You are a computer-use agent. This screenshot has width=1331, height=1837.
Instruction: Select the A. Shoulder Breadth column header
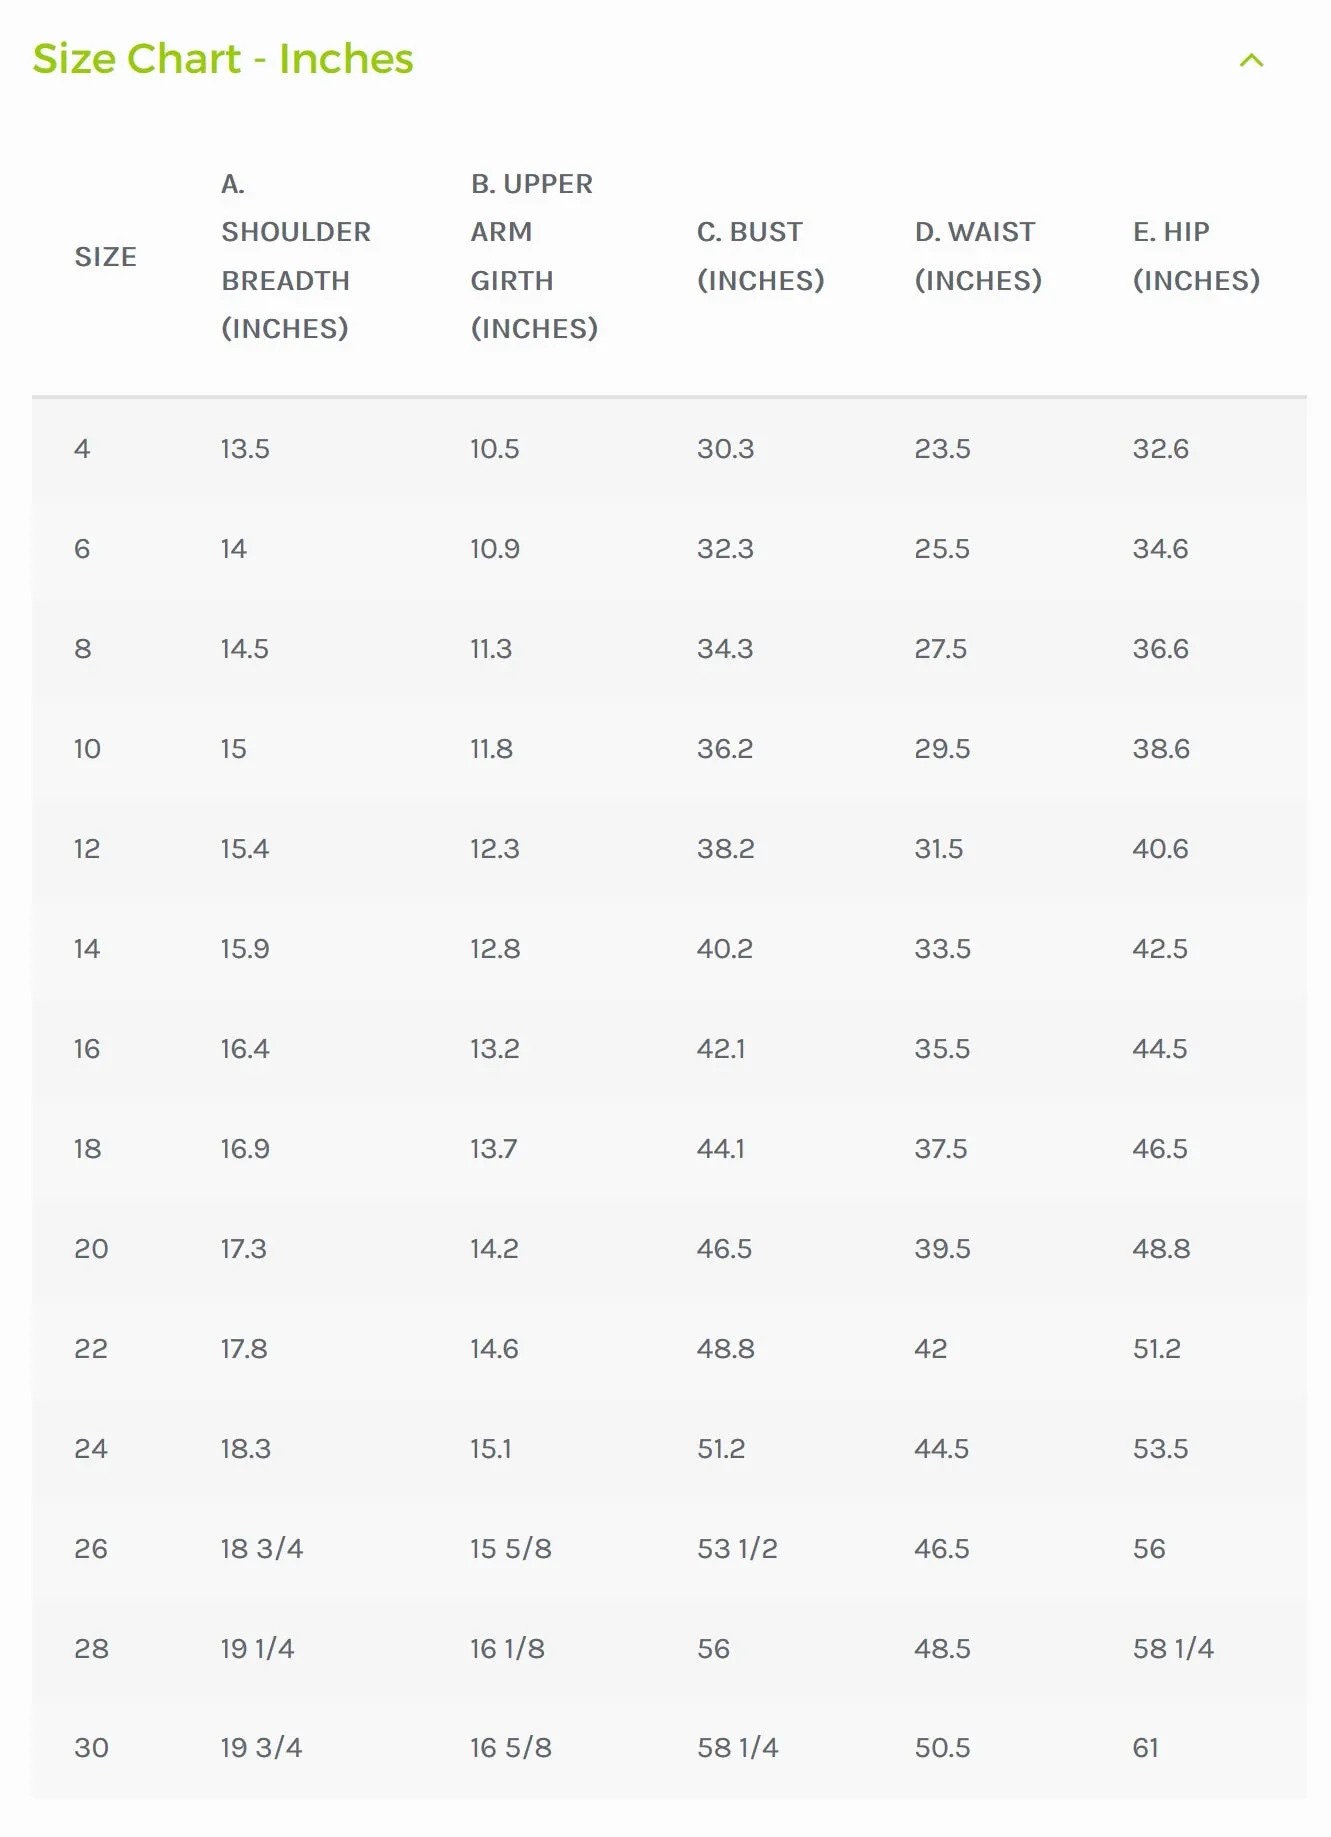(x=296, y=256)
